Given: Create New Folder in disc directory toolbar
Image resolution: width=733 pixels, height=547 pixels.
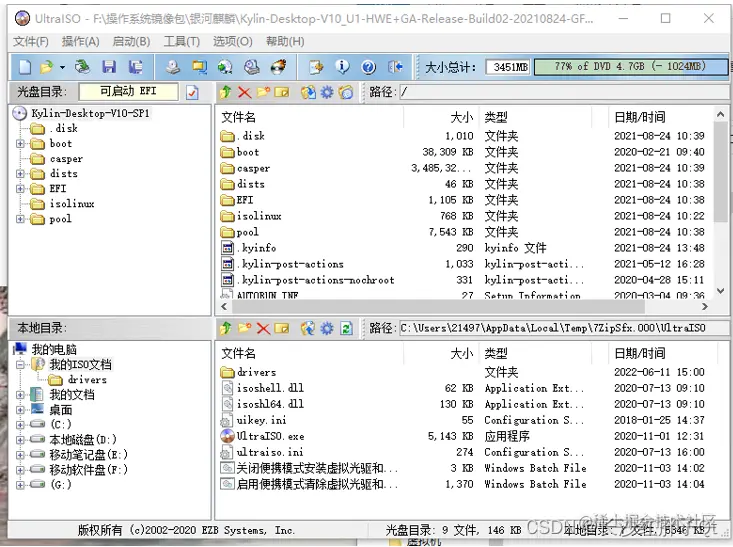Looking at the screenshot, I should [263, 92].
